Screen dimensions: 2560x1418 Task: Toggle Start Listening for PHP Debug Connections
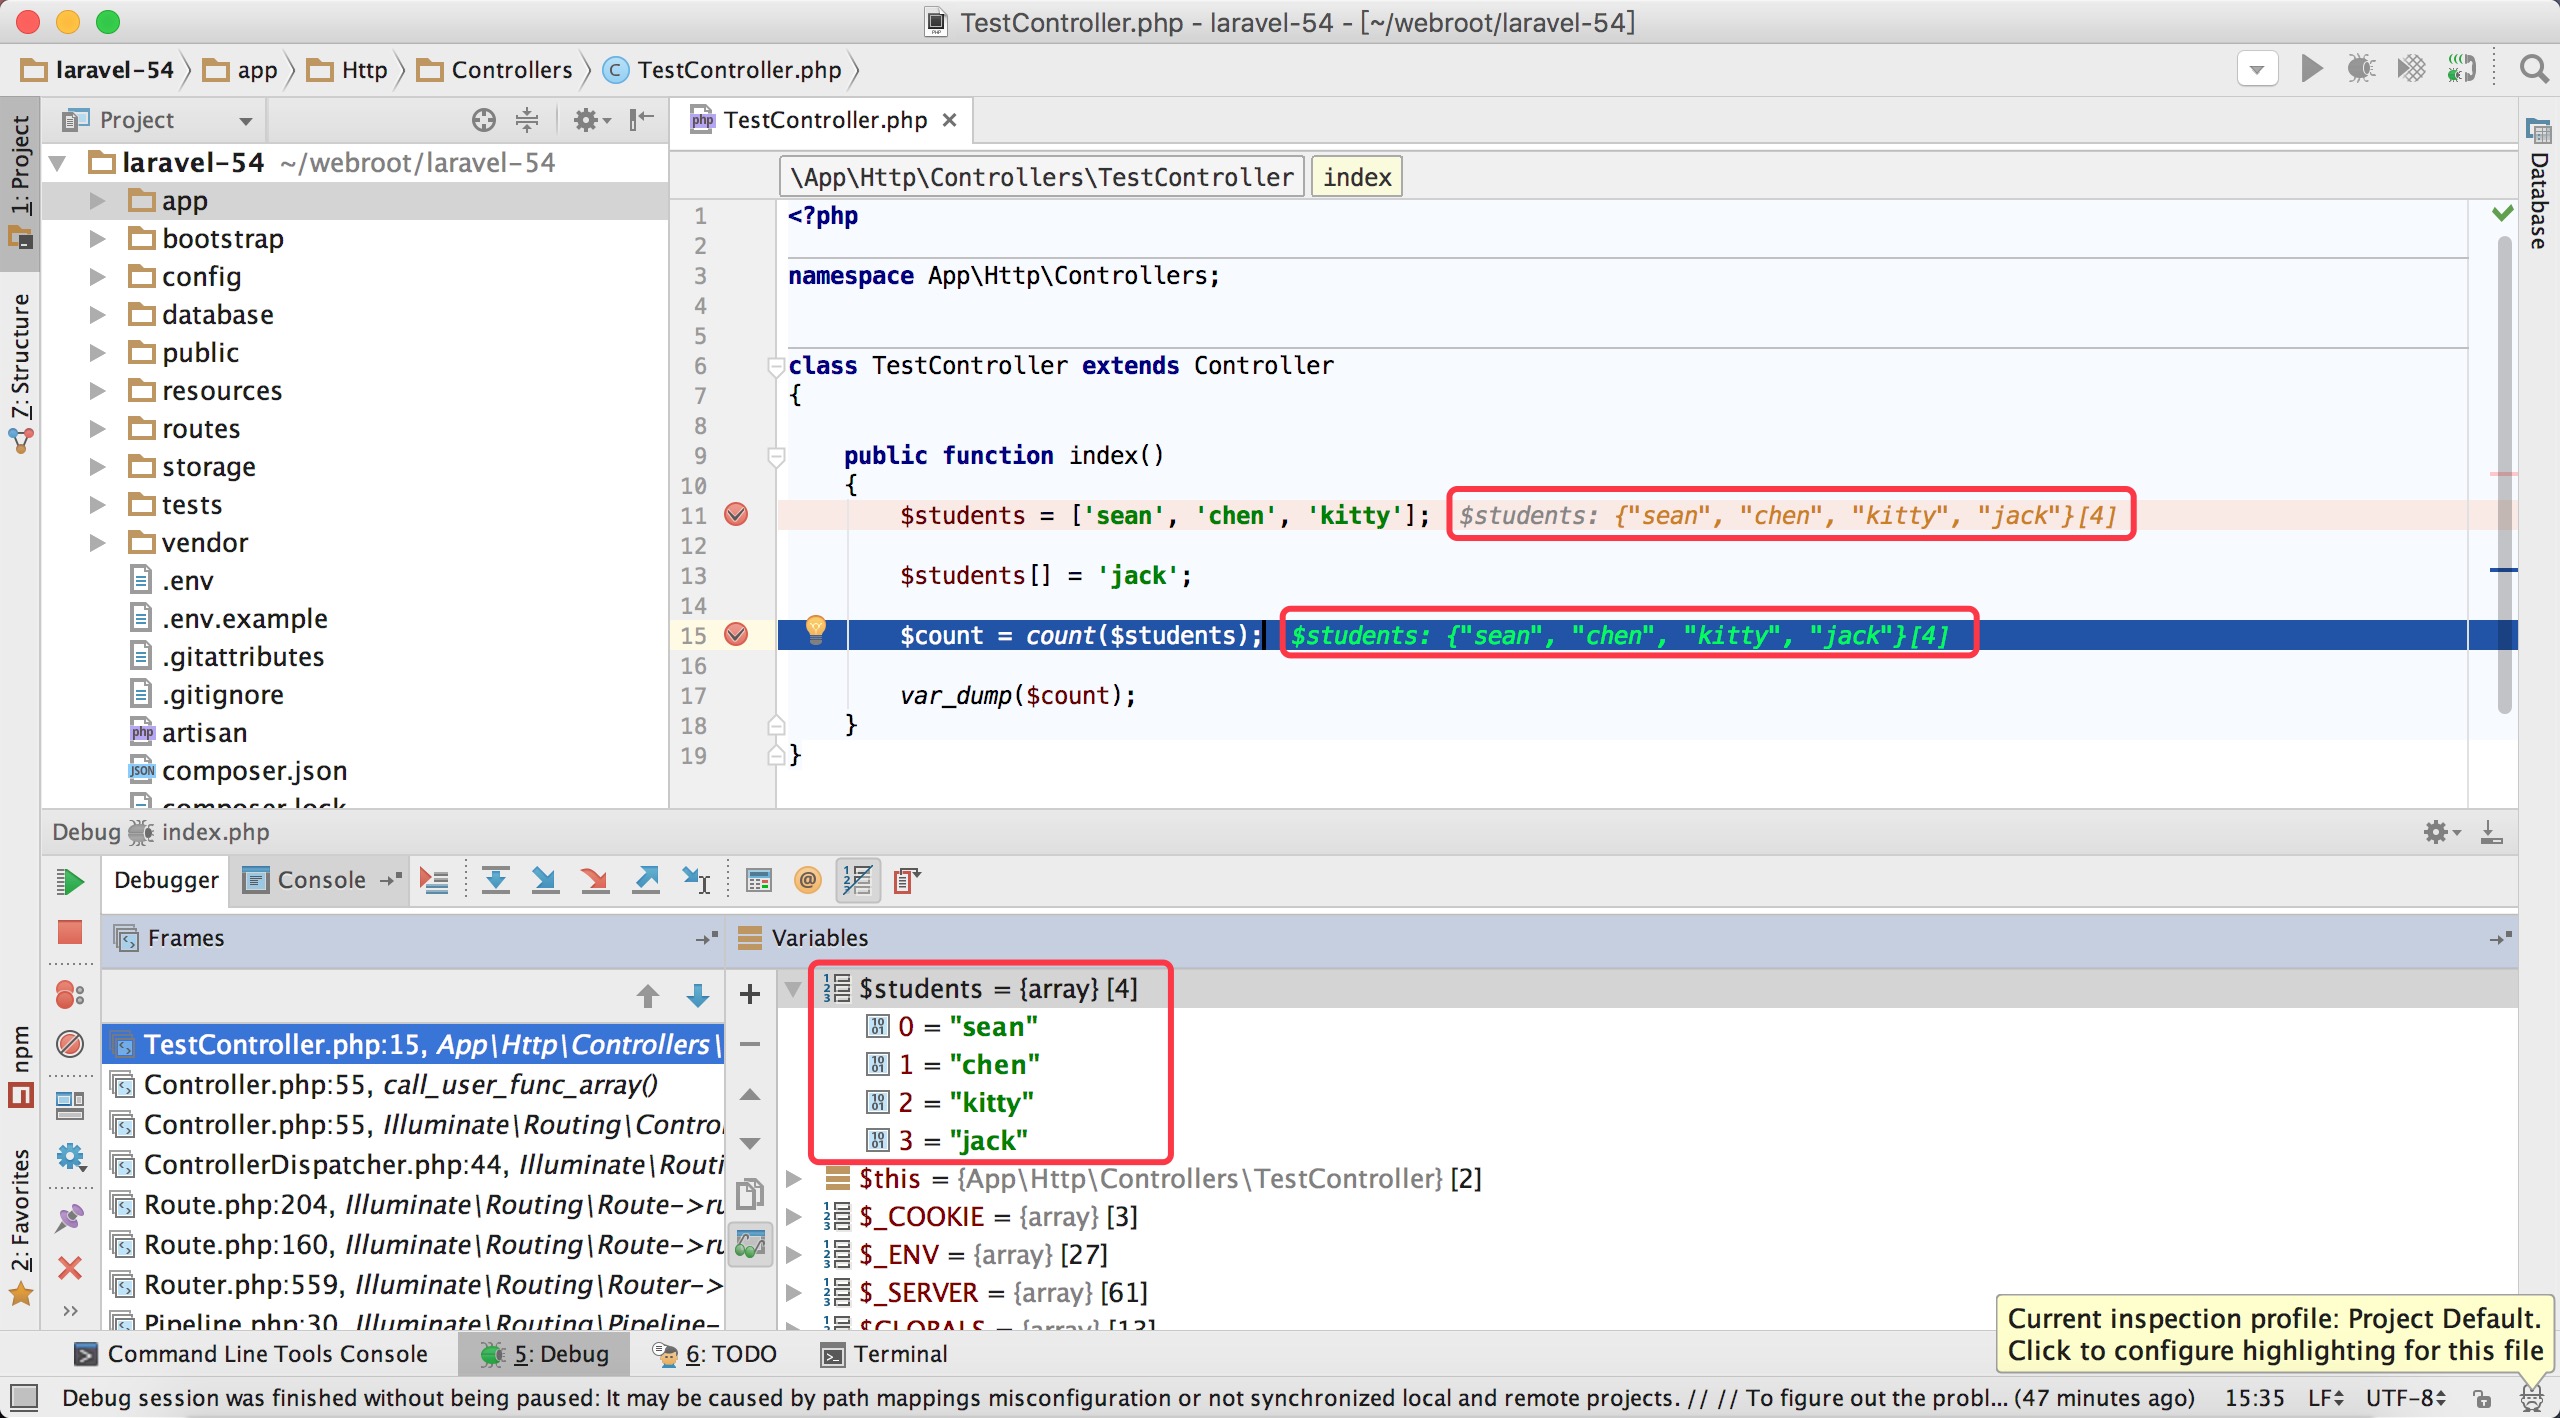click(2461, 69)
